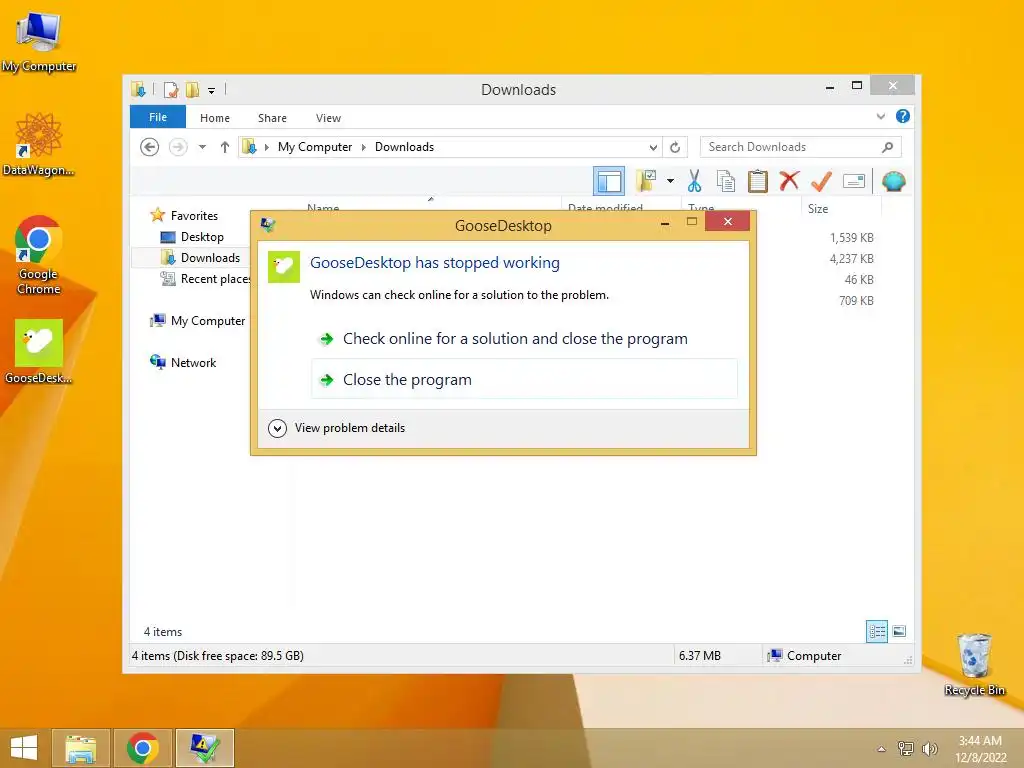Open My Computer desktop icon
This screenshot has width=1024, height=768.
coord(39,40)
